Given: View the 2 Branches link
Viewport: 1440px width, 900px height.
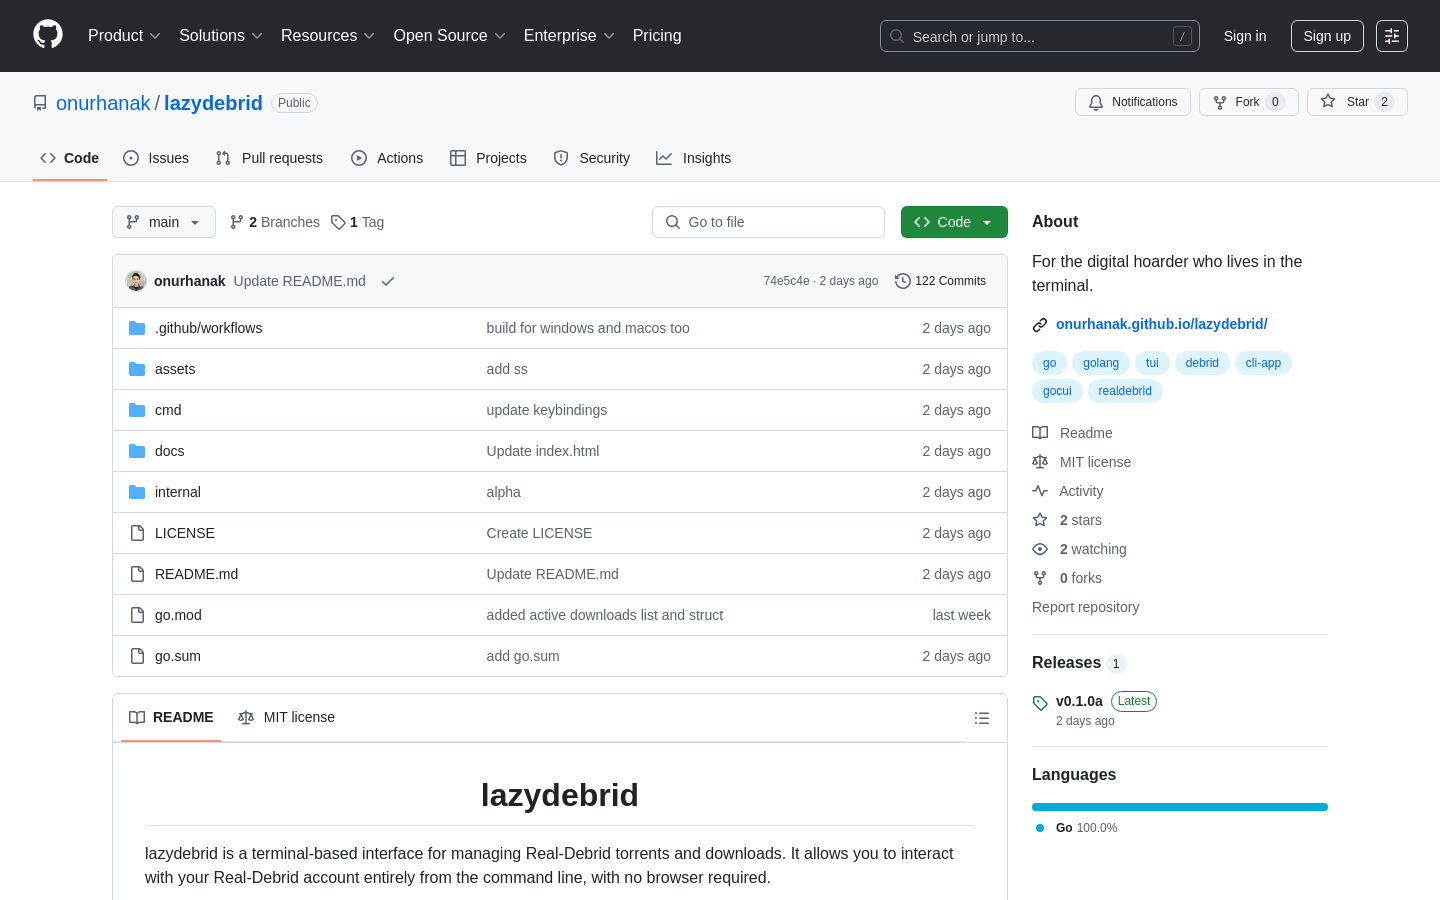Looking at the screenshot, I should pyautogui.click(x=275, y=222).
